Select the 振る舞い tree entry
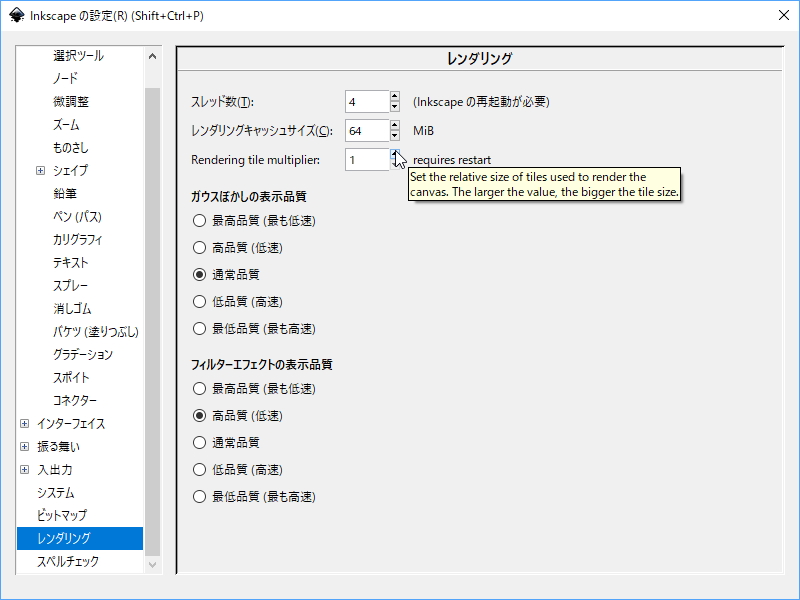Image resolution: width=800 pixels, height=600 pixels. point(58,446)
